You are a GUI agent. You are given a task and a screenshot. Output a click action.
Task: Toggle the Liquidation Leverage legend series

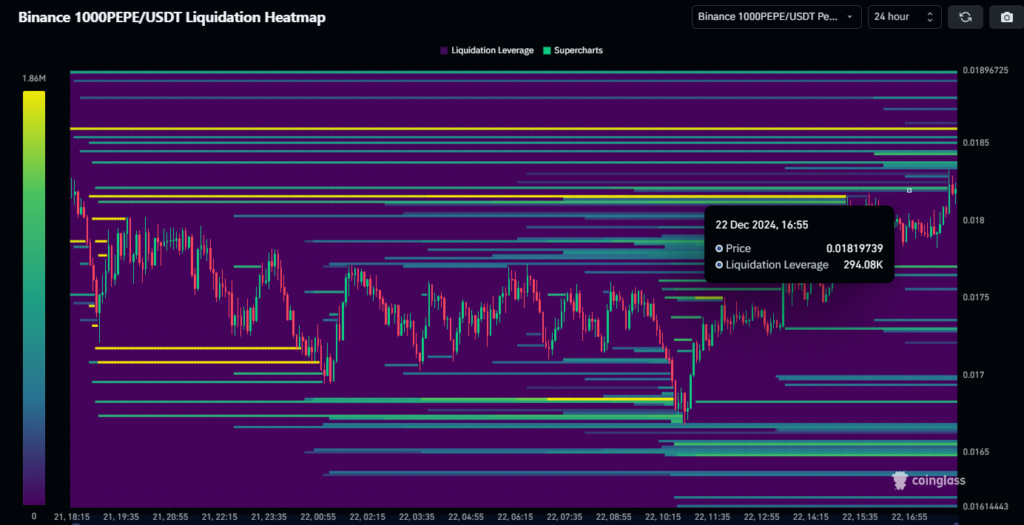(487, 50)
